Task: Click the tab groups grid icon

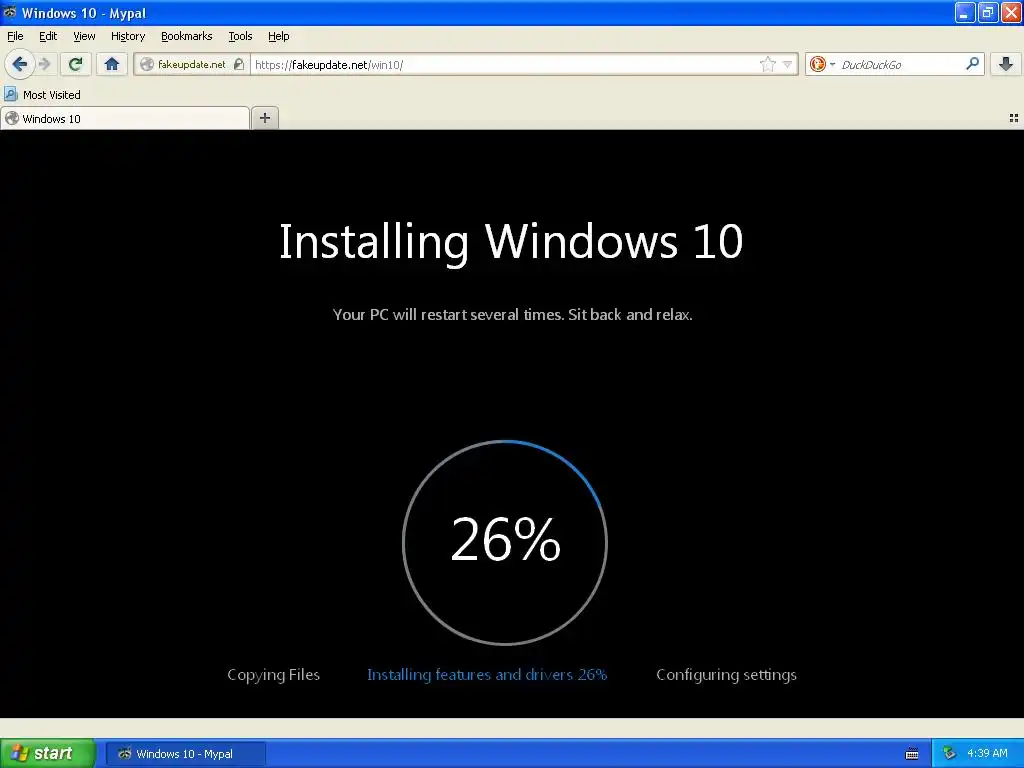Action: 1014,118
